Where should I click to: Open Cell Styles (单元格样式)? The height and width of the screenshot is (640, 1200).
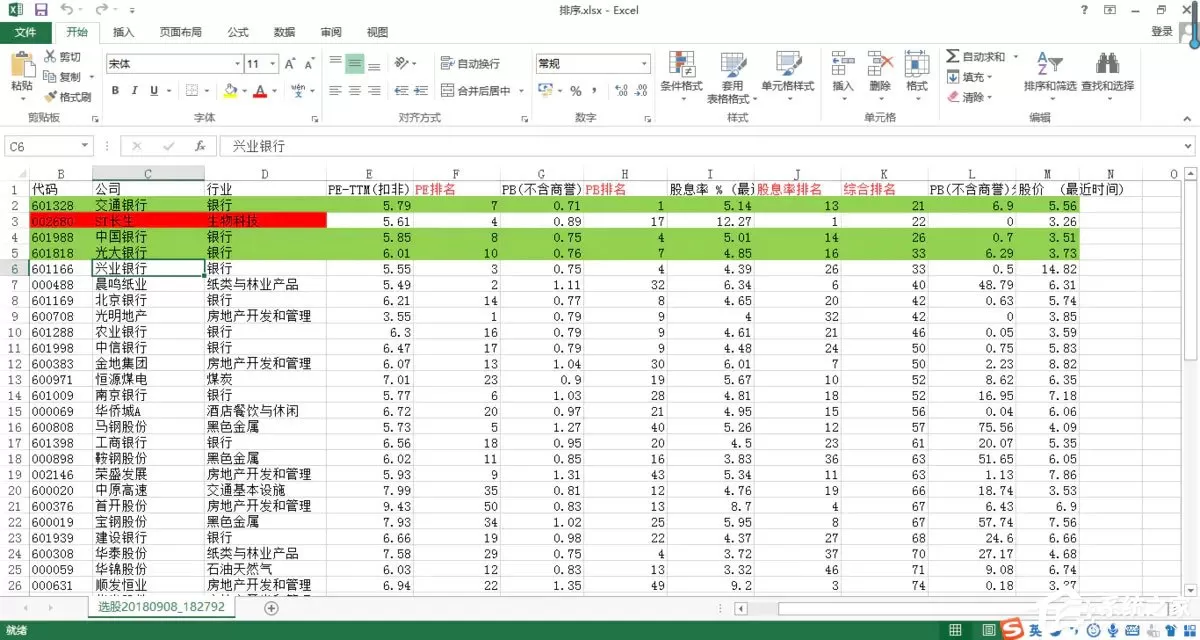point(788,76)
